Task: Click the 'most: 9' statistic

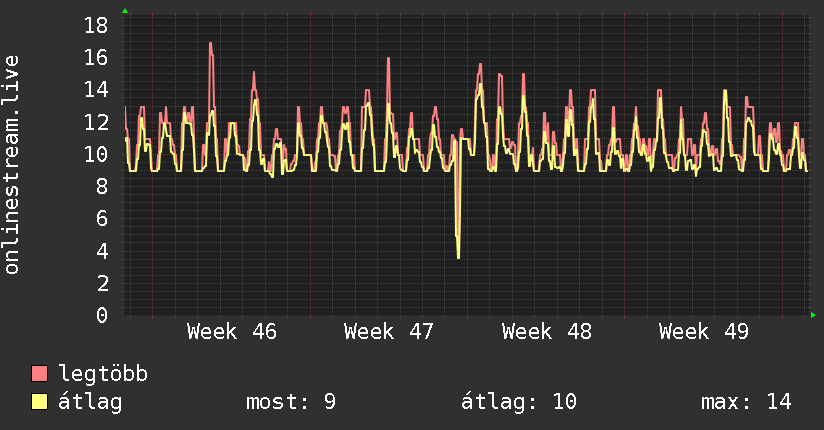Action: (x=291, y=402)
